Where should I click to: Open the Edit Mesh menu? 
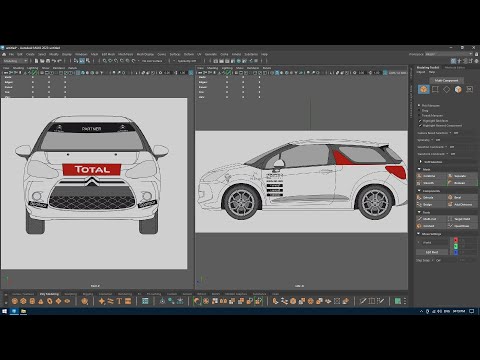click(108, 54)
